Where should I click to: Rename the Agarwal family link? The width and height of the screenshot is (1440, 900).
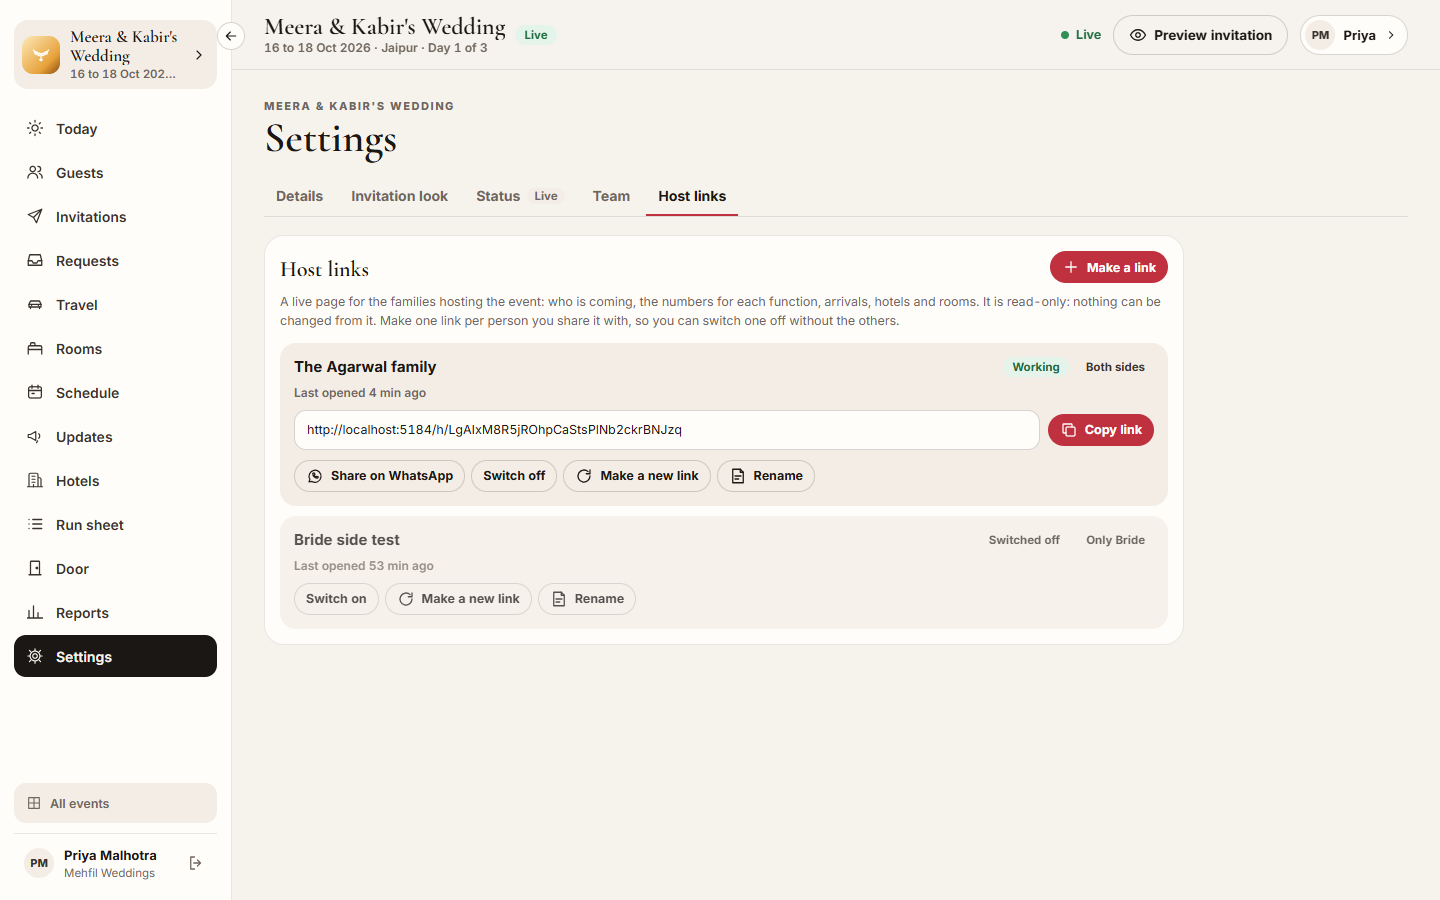coord(766,476)
